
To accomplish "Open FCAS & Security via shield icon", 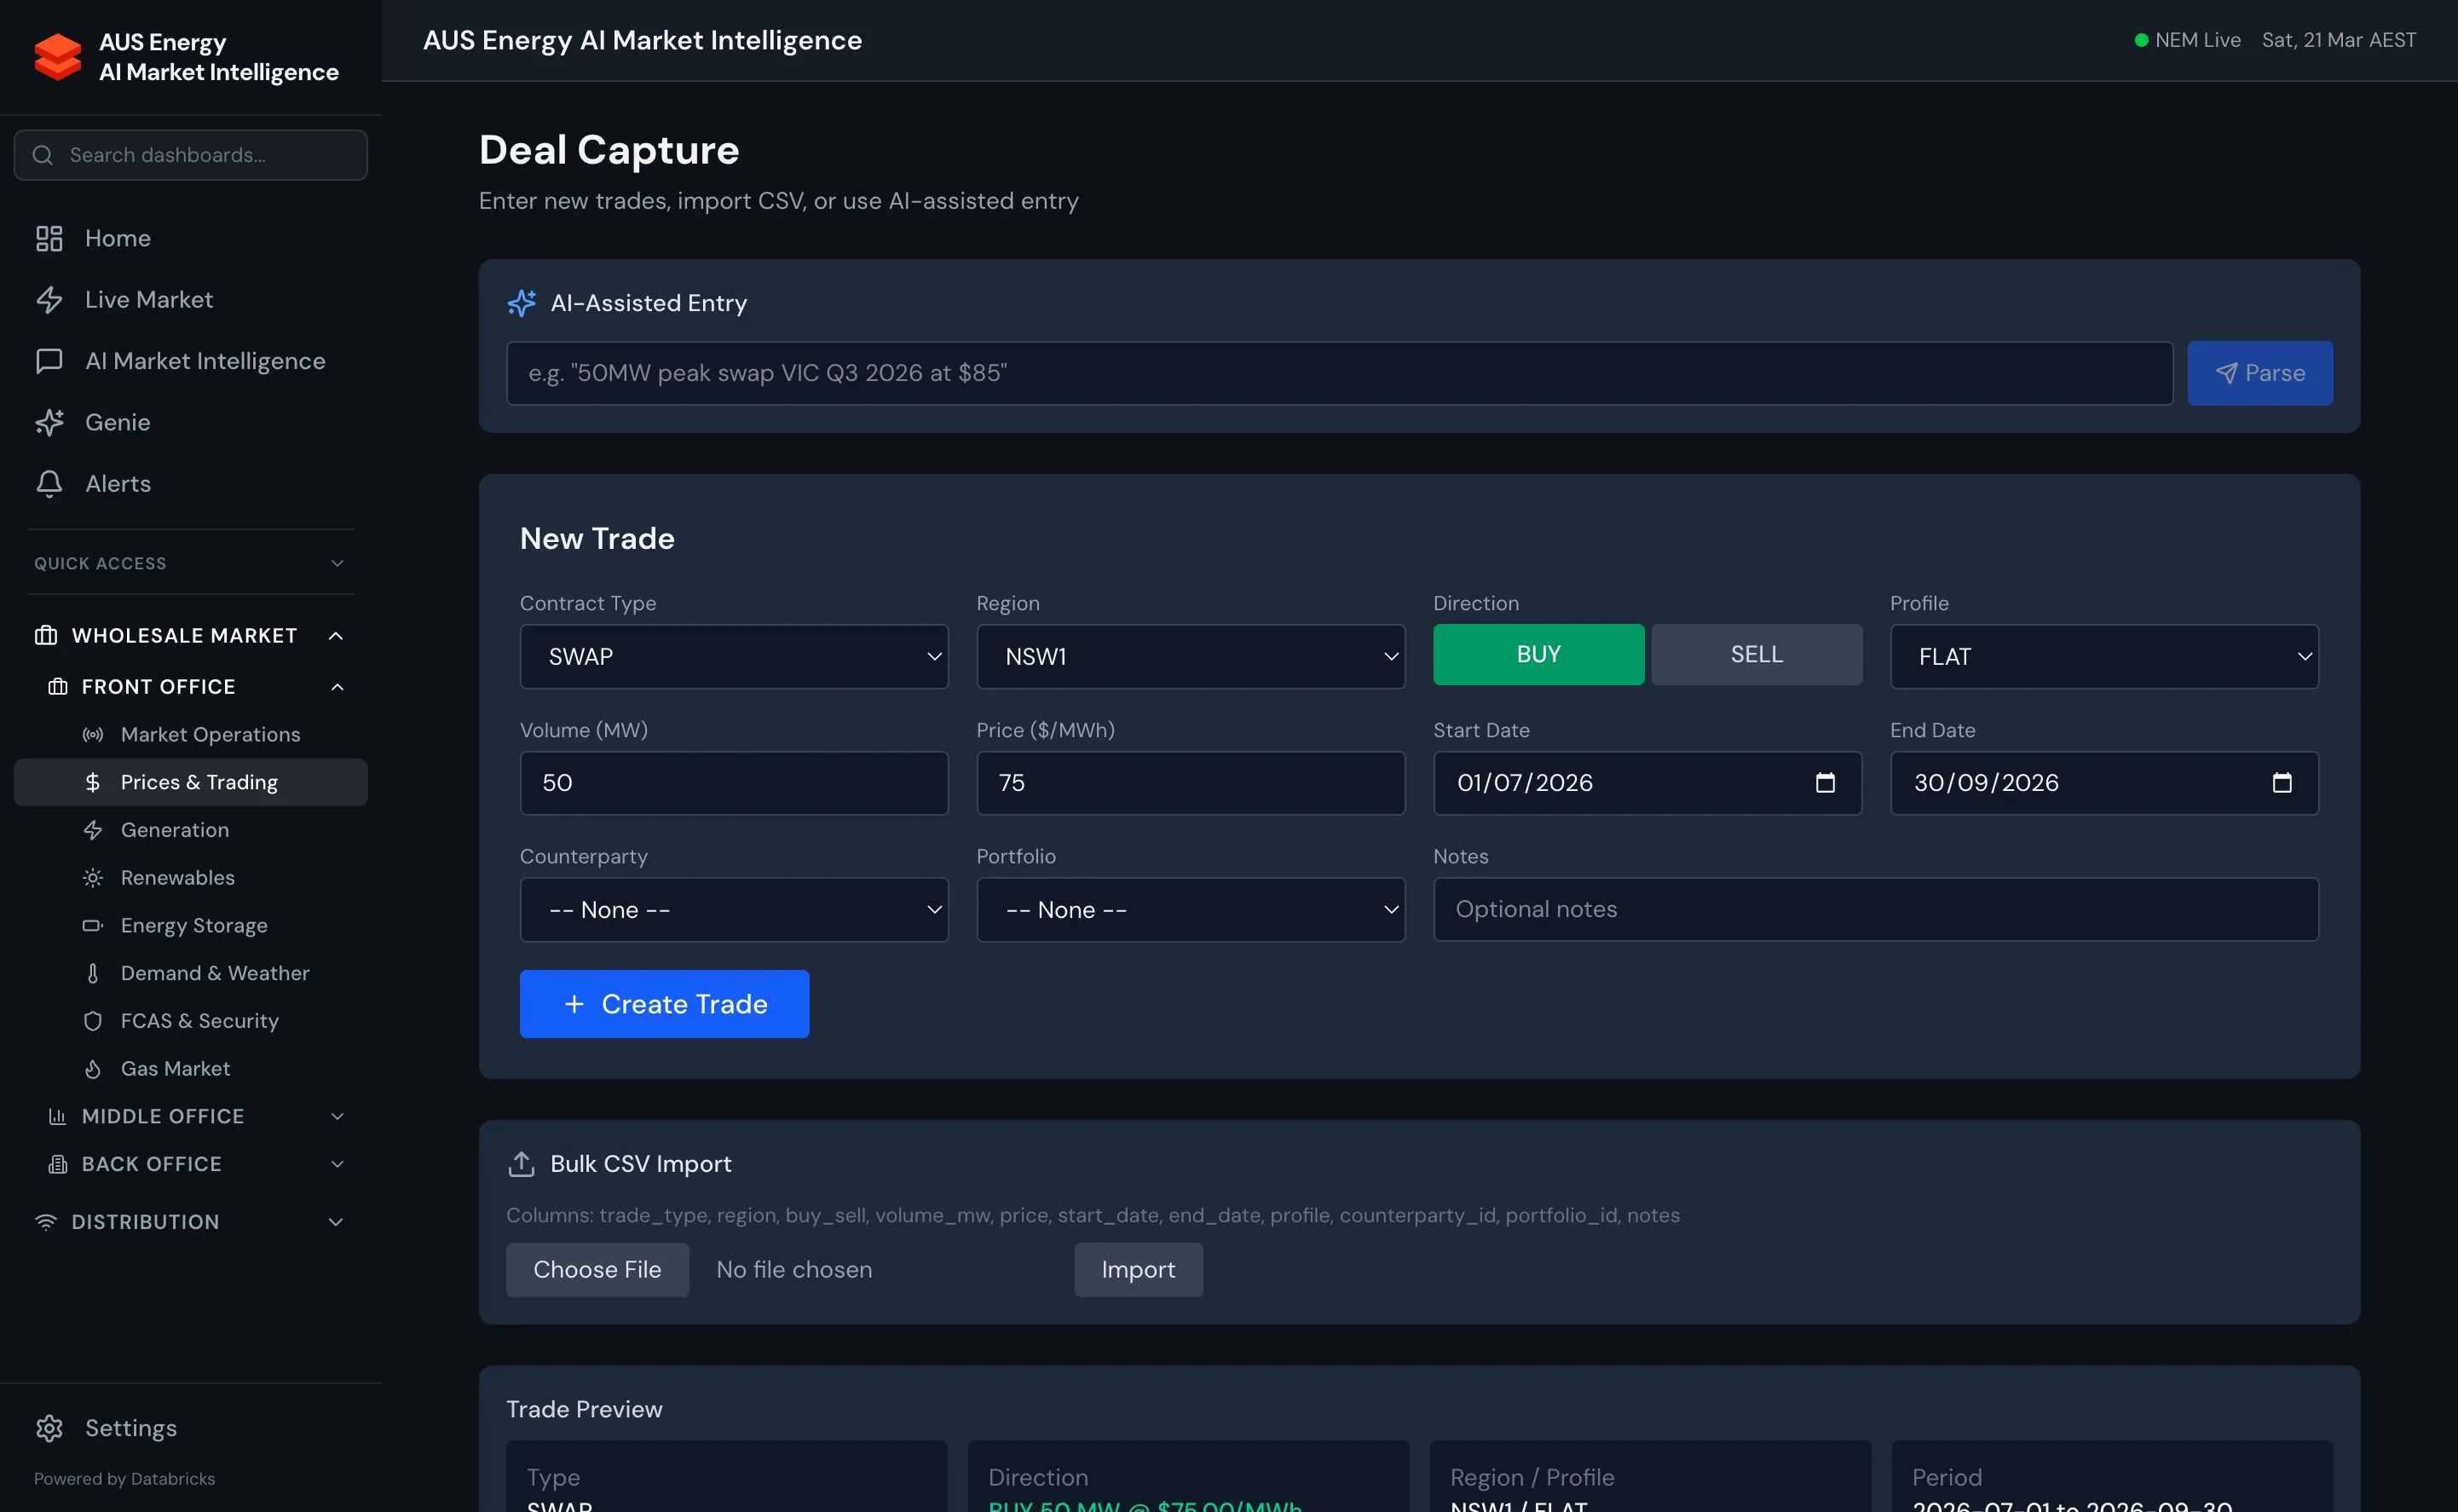I will click(93, 1020).
